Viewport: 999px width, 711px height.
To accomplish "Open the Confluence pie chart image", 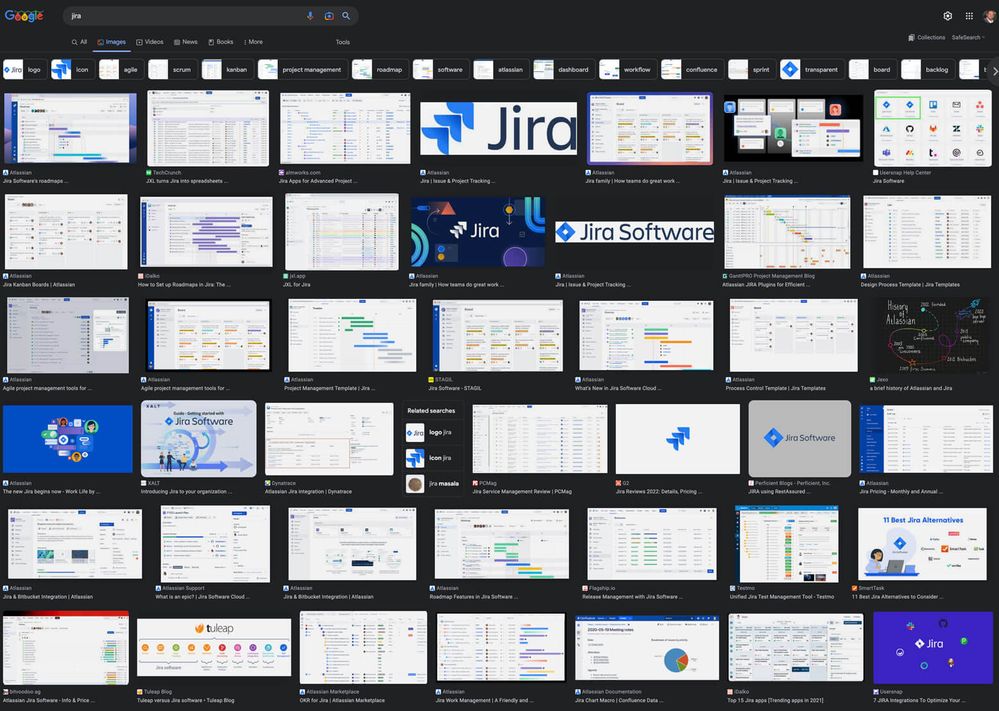I will 647,647.
